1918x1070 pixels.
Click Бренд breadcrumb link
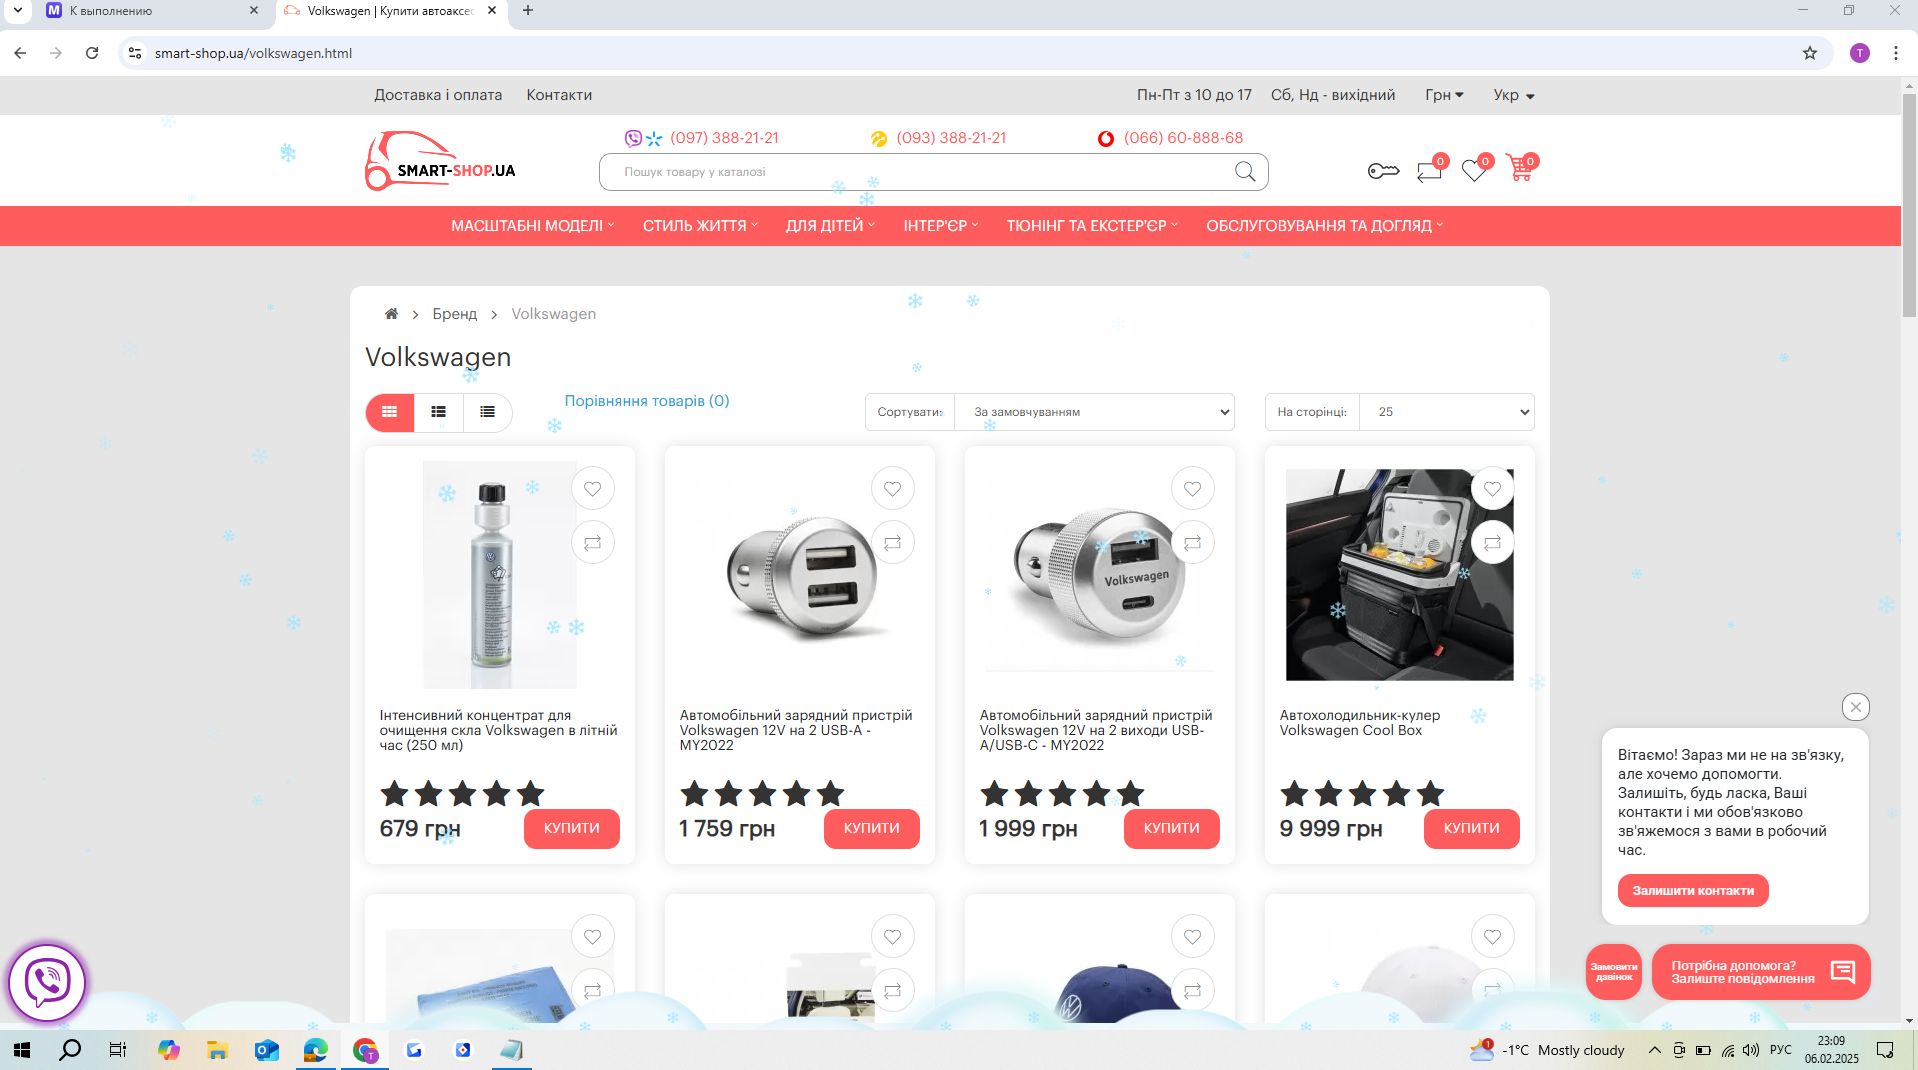(455, 314)
